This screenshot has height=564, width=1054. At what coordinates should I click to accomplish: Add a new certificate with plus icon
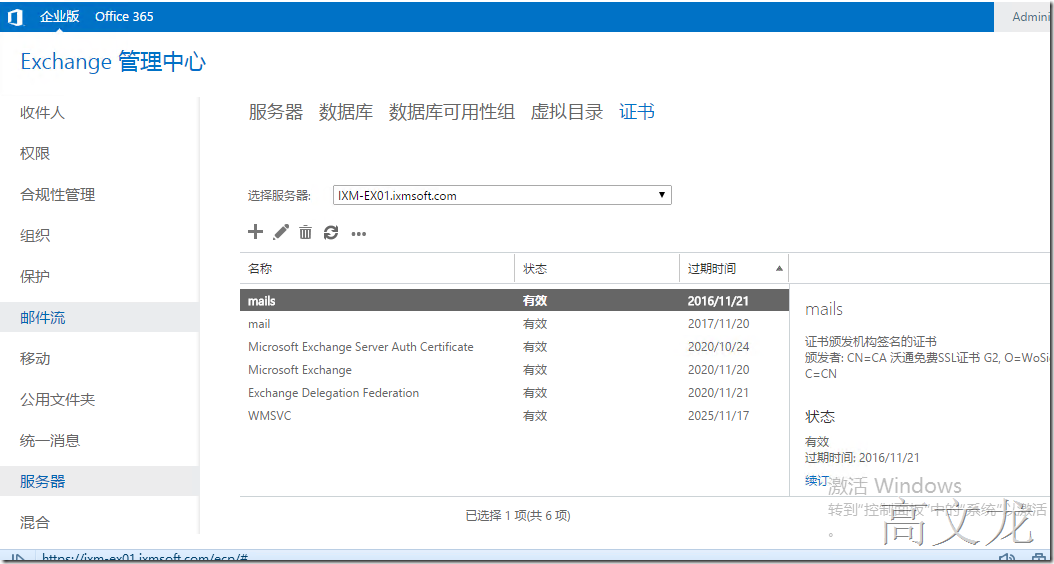(x=255, y=233)
